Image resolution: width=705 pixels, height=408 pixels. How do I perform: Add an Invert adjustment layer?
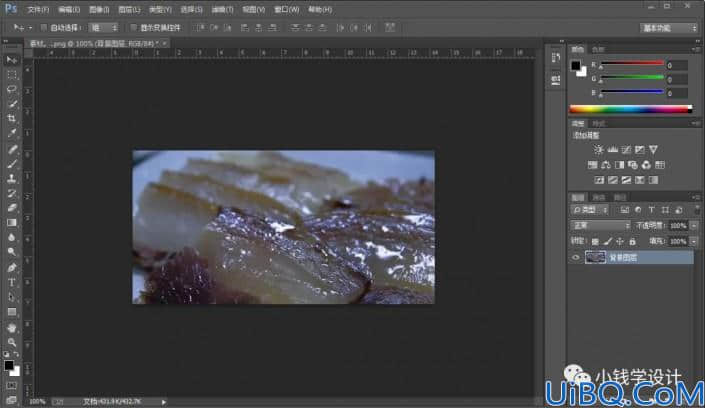(599, 180)
